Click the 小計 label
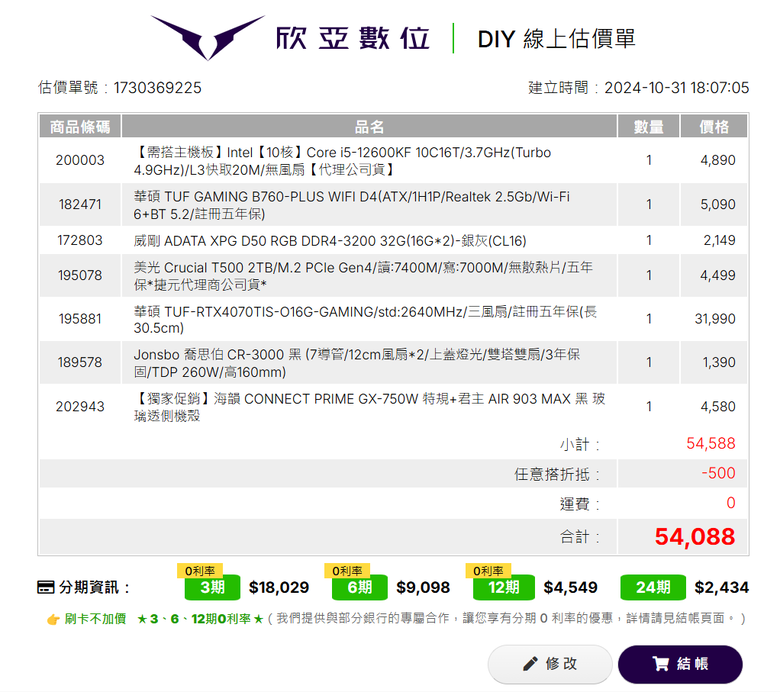The width and height of the screenshot is (780, 692). tap(580, 444)
